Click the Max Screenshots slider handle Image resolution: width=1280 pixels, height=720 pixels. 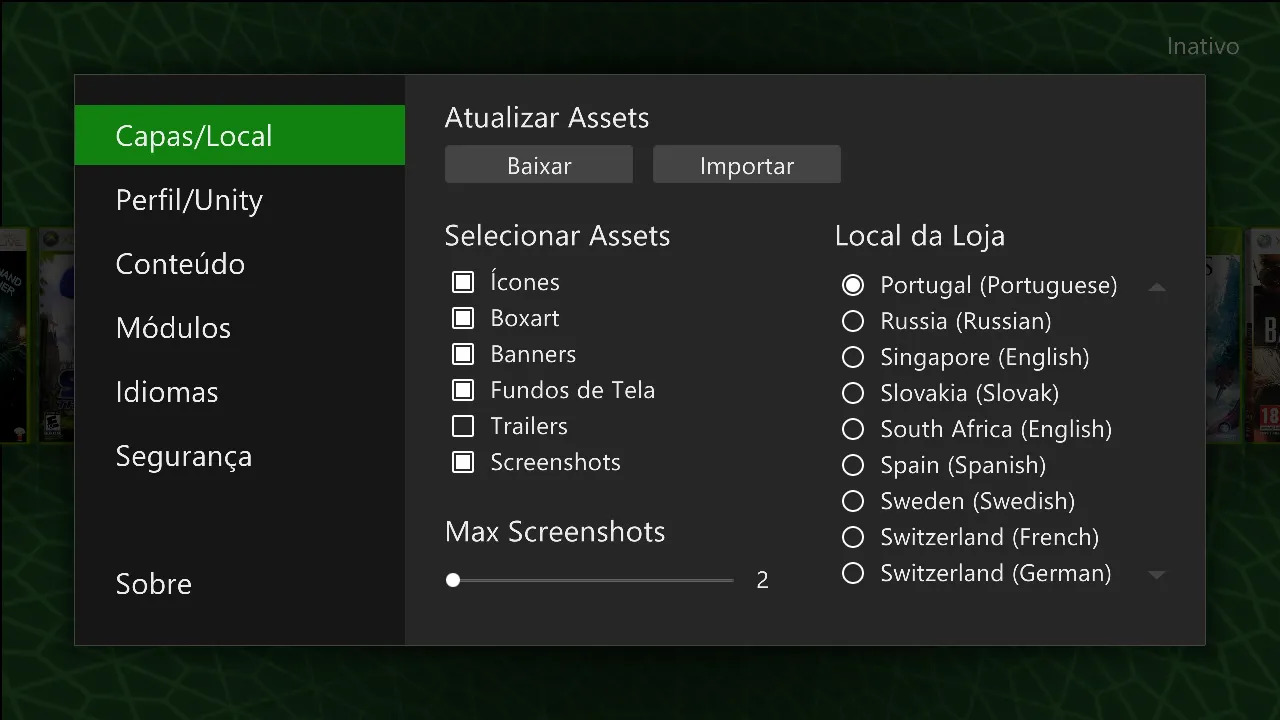click(453, 580)
